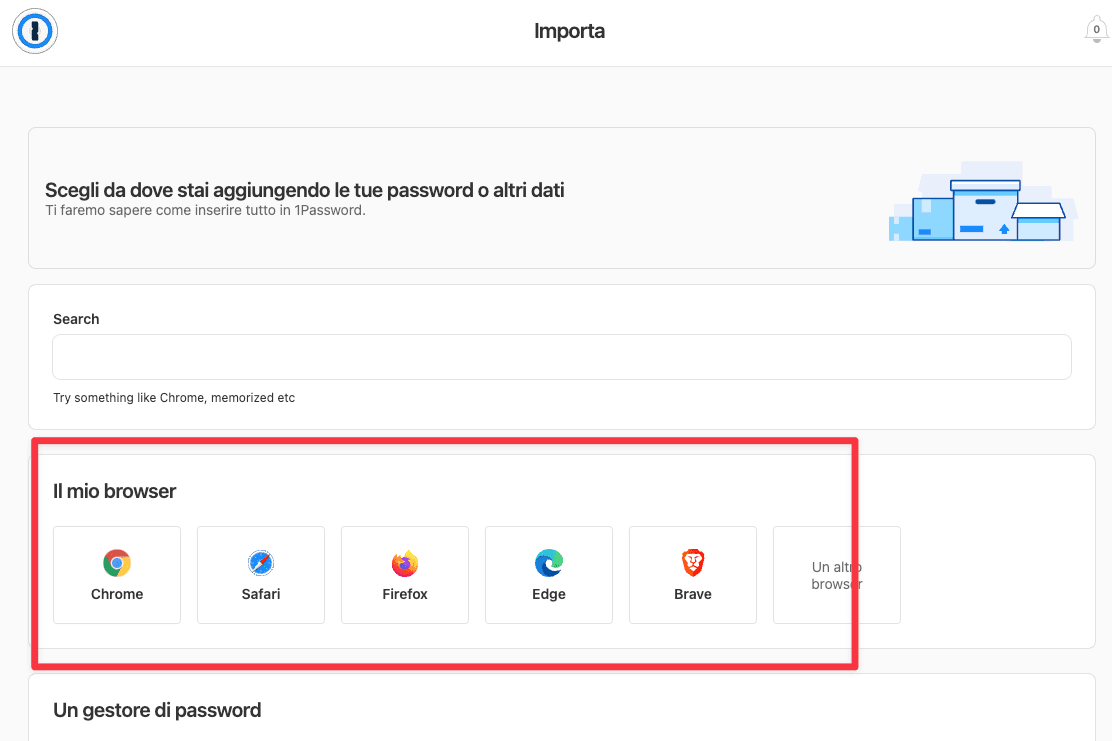Click the Un gestore di password heading

click(x=157, y=710)
